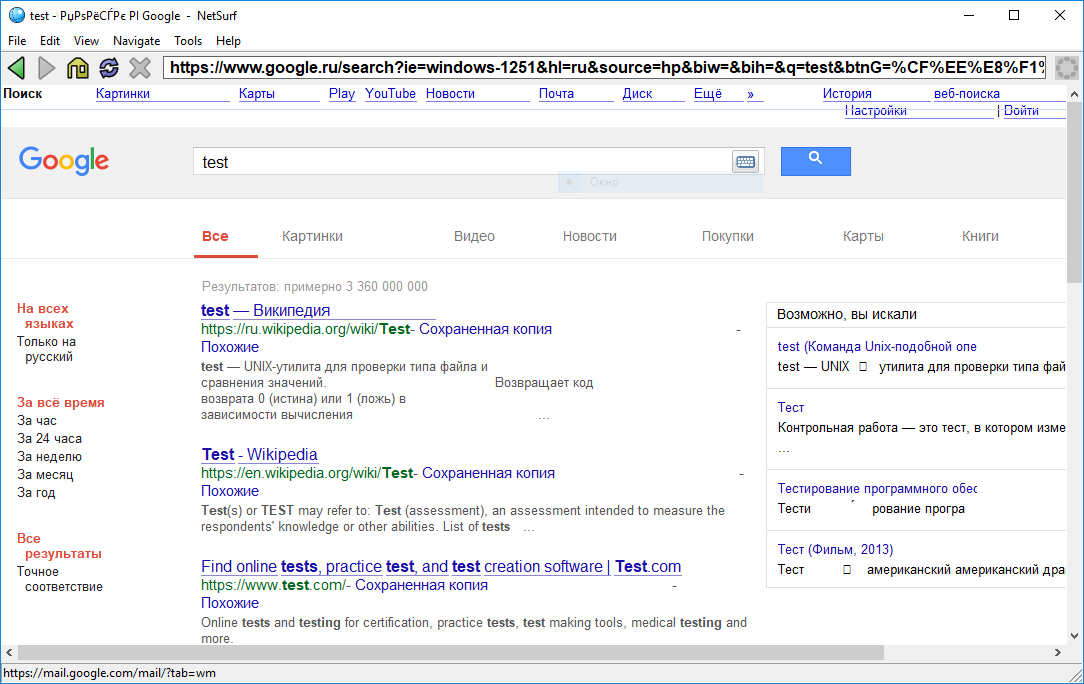Switch to the Видео search tab
Viewport: 1084px width, 684px height.
tap(474, 237)
